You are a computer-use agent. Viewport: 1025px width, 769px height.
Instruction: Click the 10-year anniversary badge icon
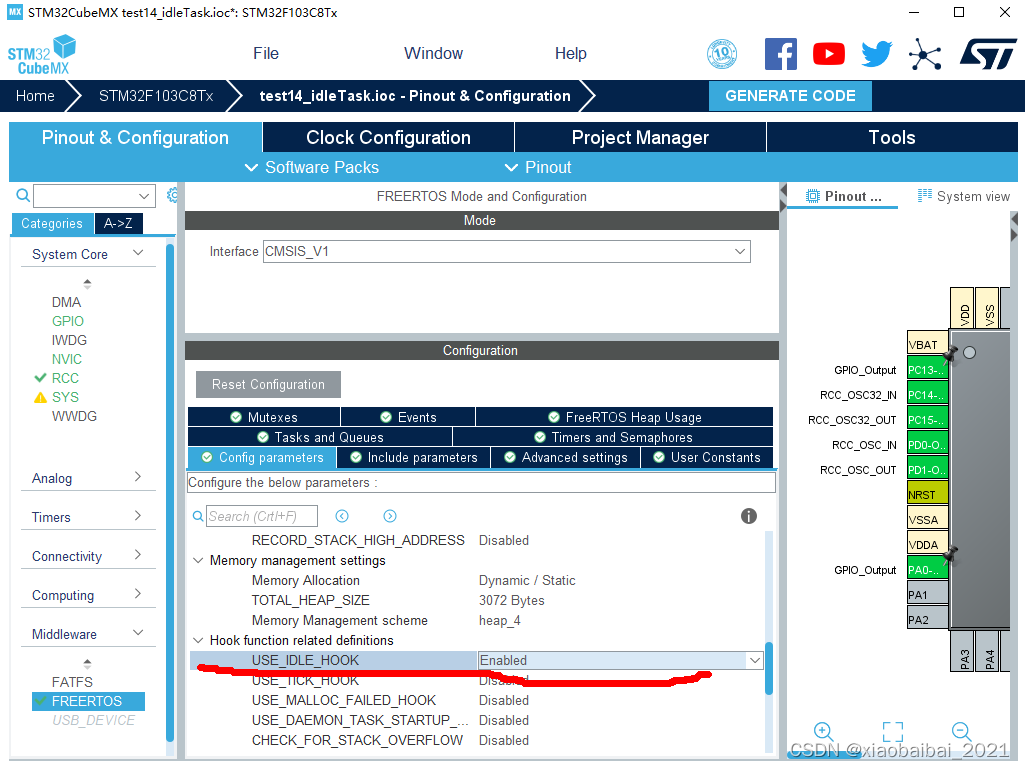coord(722,54)
